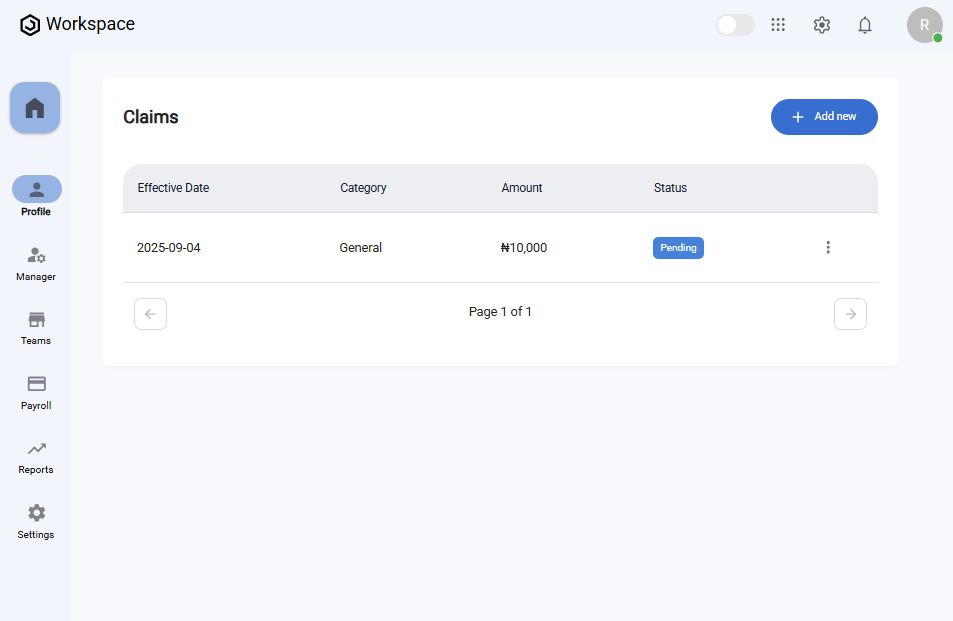Click the Amount column header
953x621 pixels.
(x=522, y=188)
